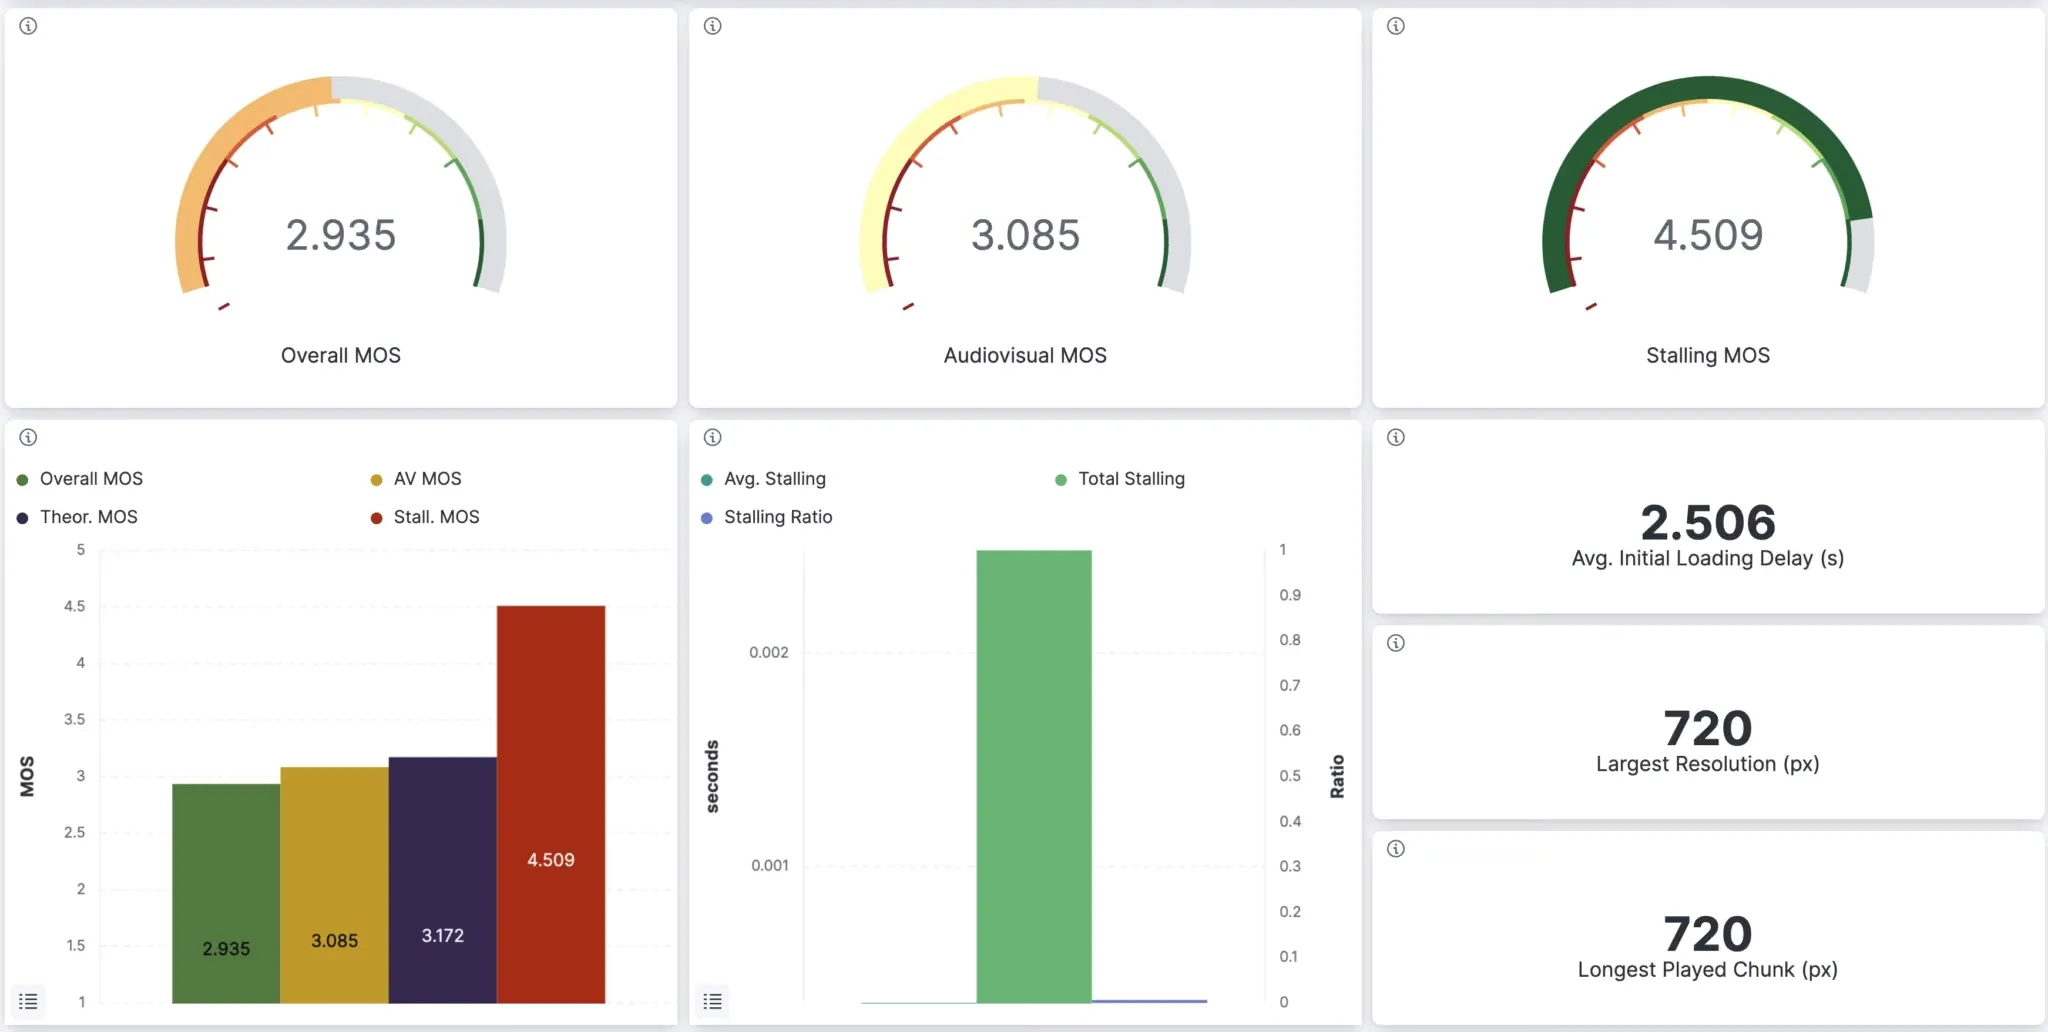Open info icon on MOS bar chart panel
Image resolution: width=2048 pixels, height=1032 pixels.
[x=28, y=437]
